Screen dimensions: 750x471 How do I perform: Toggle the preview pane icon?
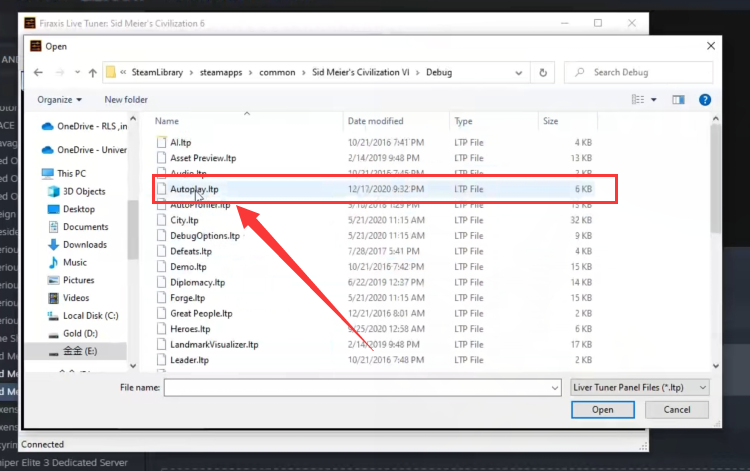pyautogui.click(x=678, y=99)
